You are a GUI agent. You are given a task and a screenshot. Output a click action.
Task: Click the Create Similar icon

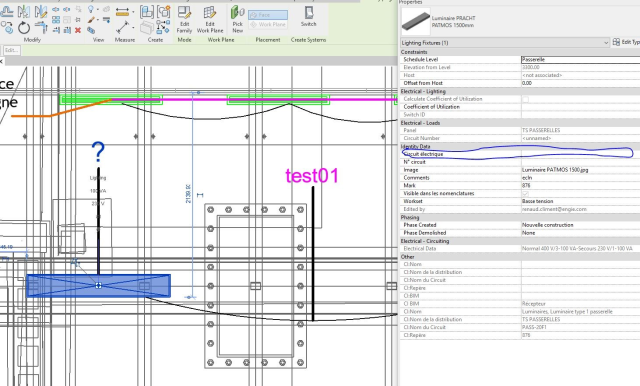[164, 28]
